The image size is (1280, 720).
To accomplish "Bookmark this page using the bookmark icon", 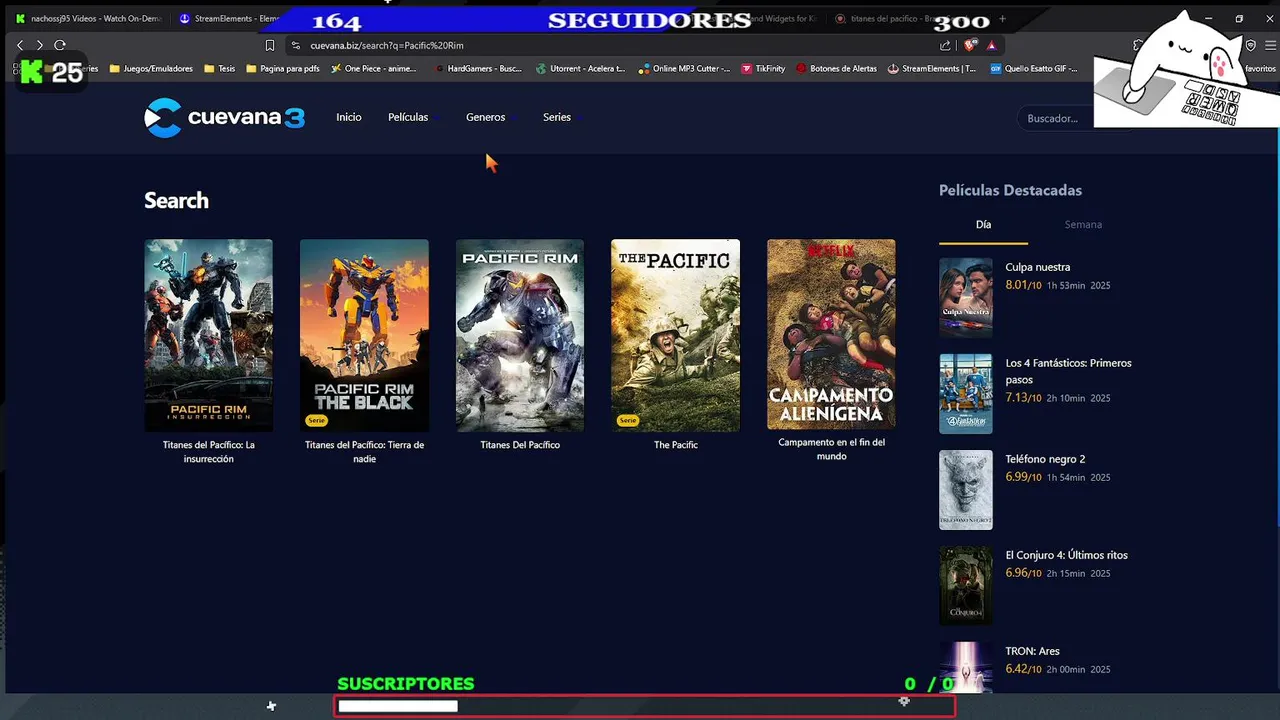I will click(270, 45).
